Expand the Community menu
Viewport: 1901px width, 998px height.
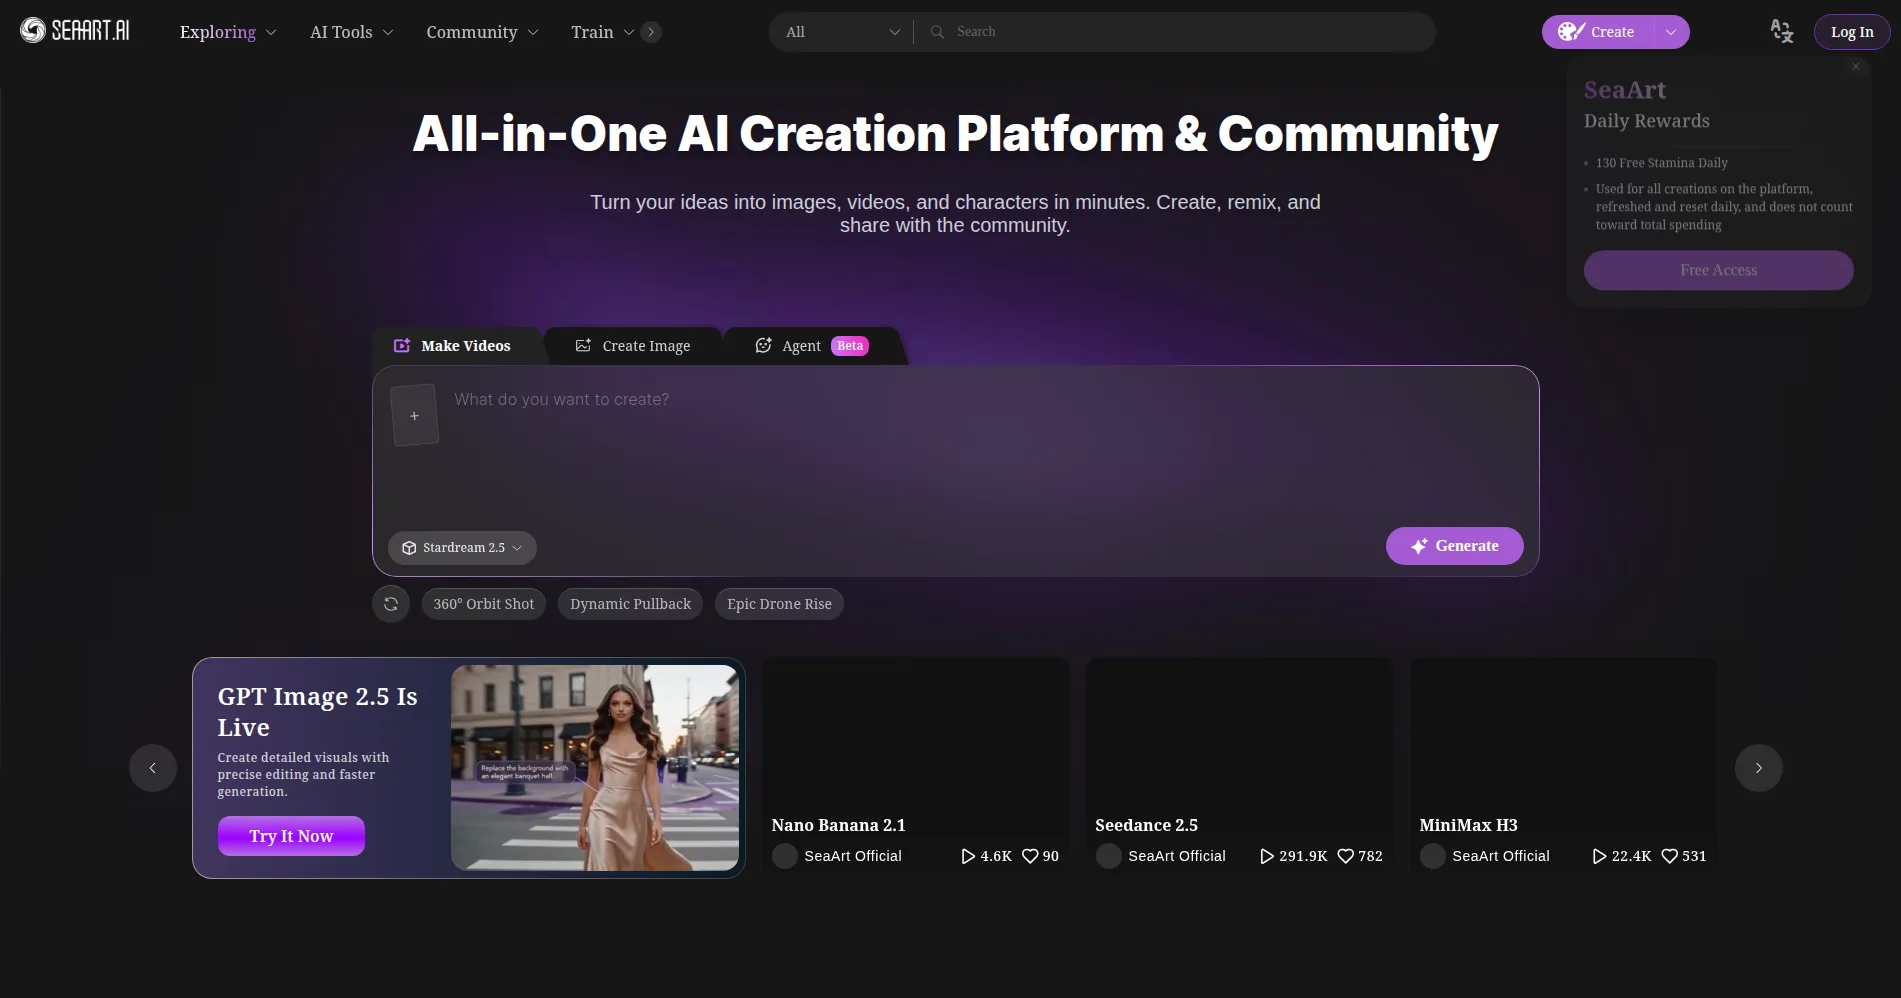point(482,32)
